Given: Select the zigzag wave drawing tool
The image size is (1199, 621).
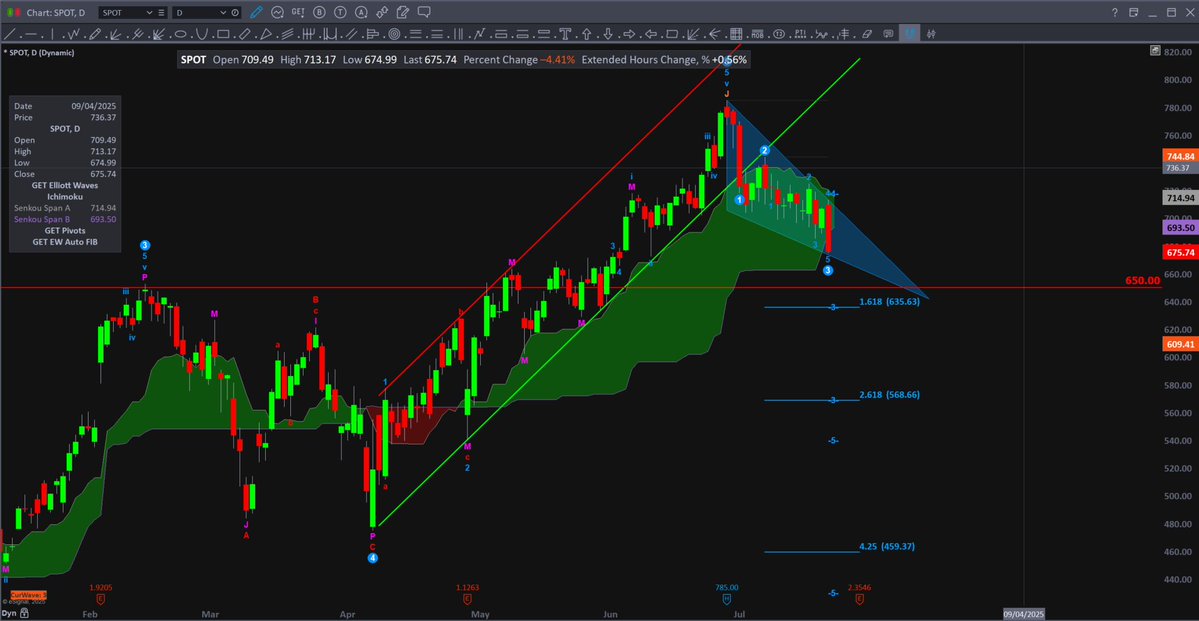Looking at the screenshot, I should [73, 34].
